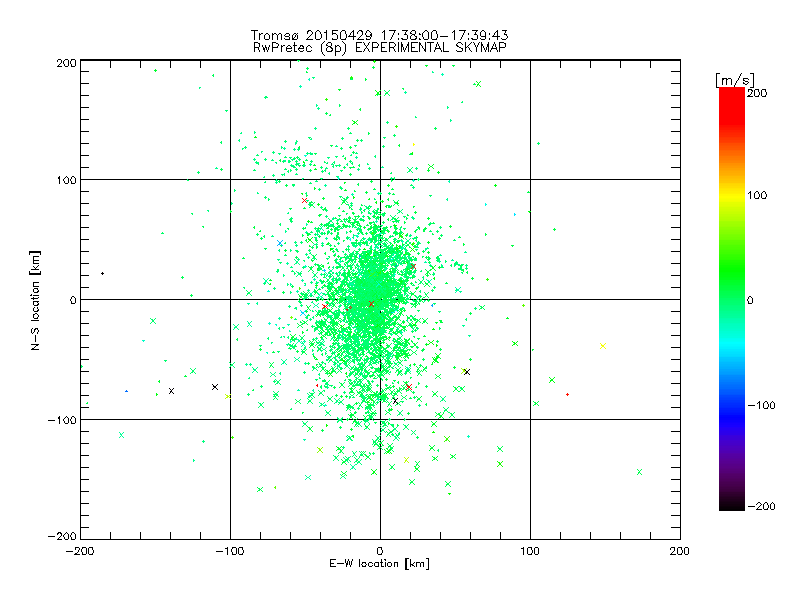Pick the cyan band of the color bar
Image resolution: width=800 pixels, height=600 pixels.
(x=732, y=344)
